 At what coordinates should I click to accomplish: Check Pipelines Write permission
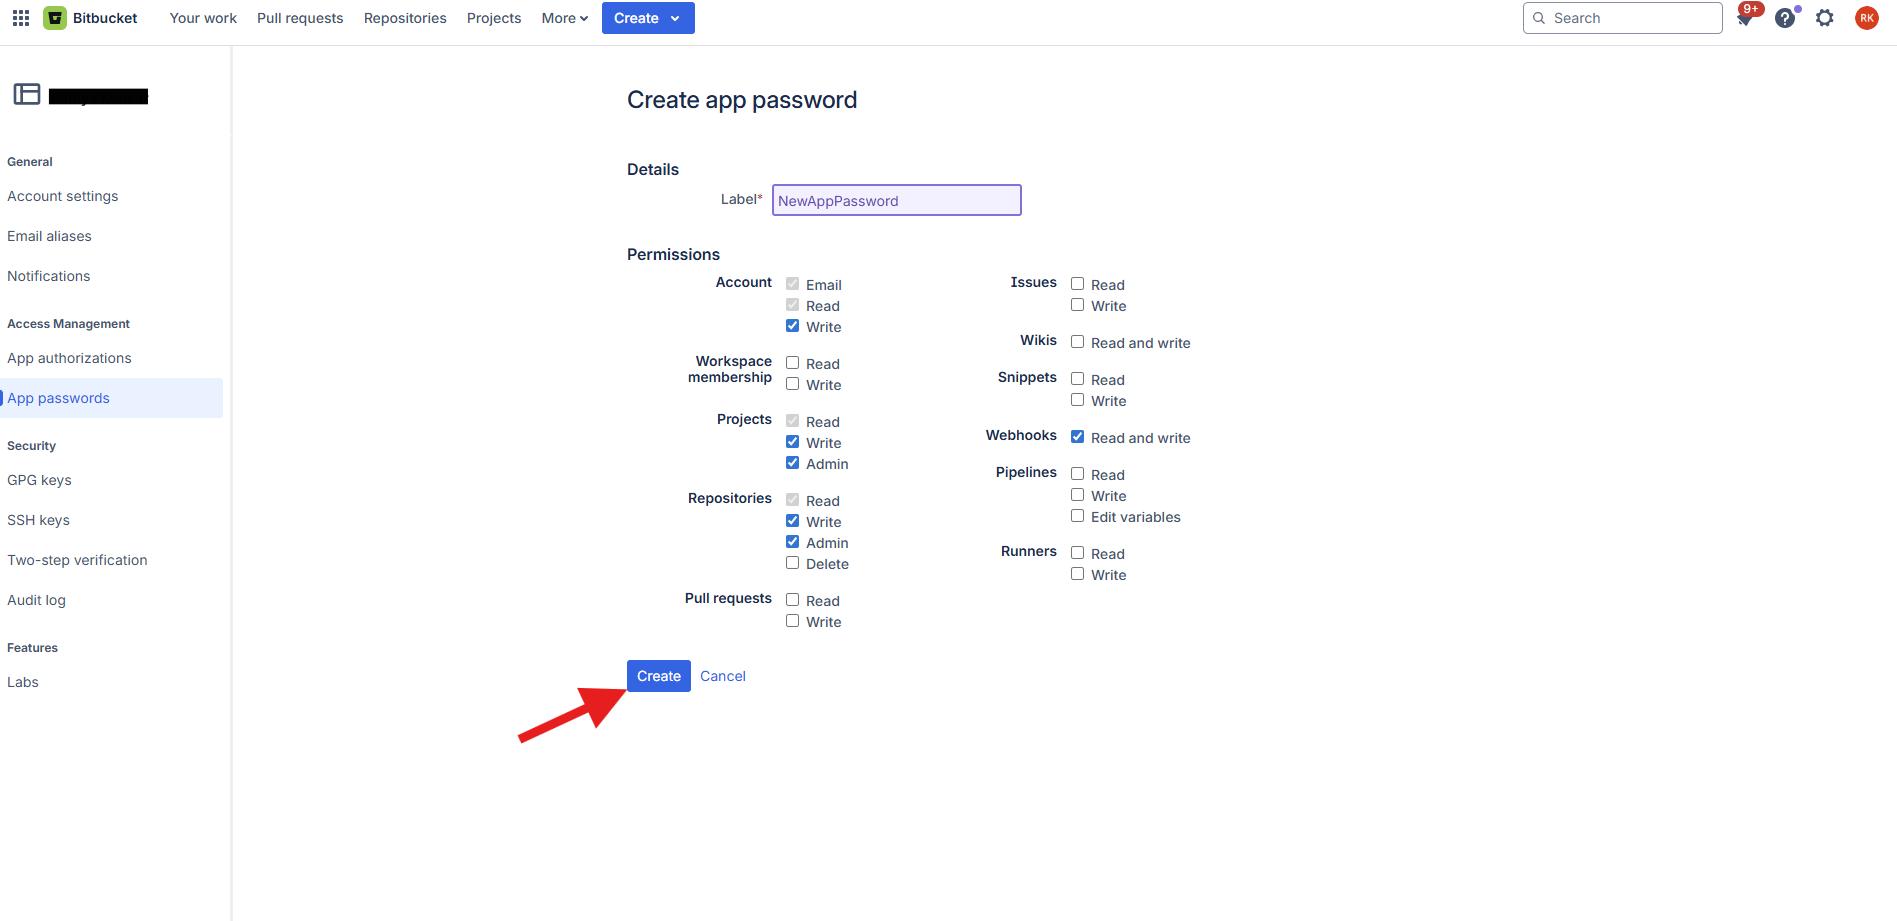pos(1077,495)
